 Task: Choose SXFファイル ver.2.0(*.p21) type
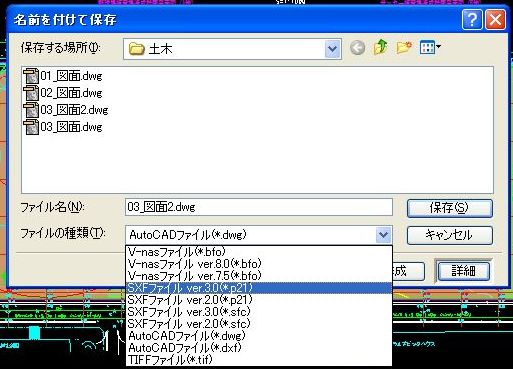point(259,300)
